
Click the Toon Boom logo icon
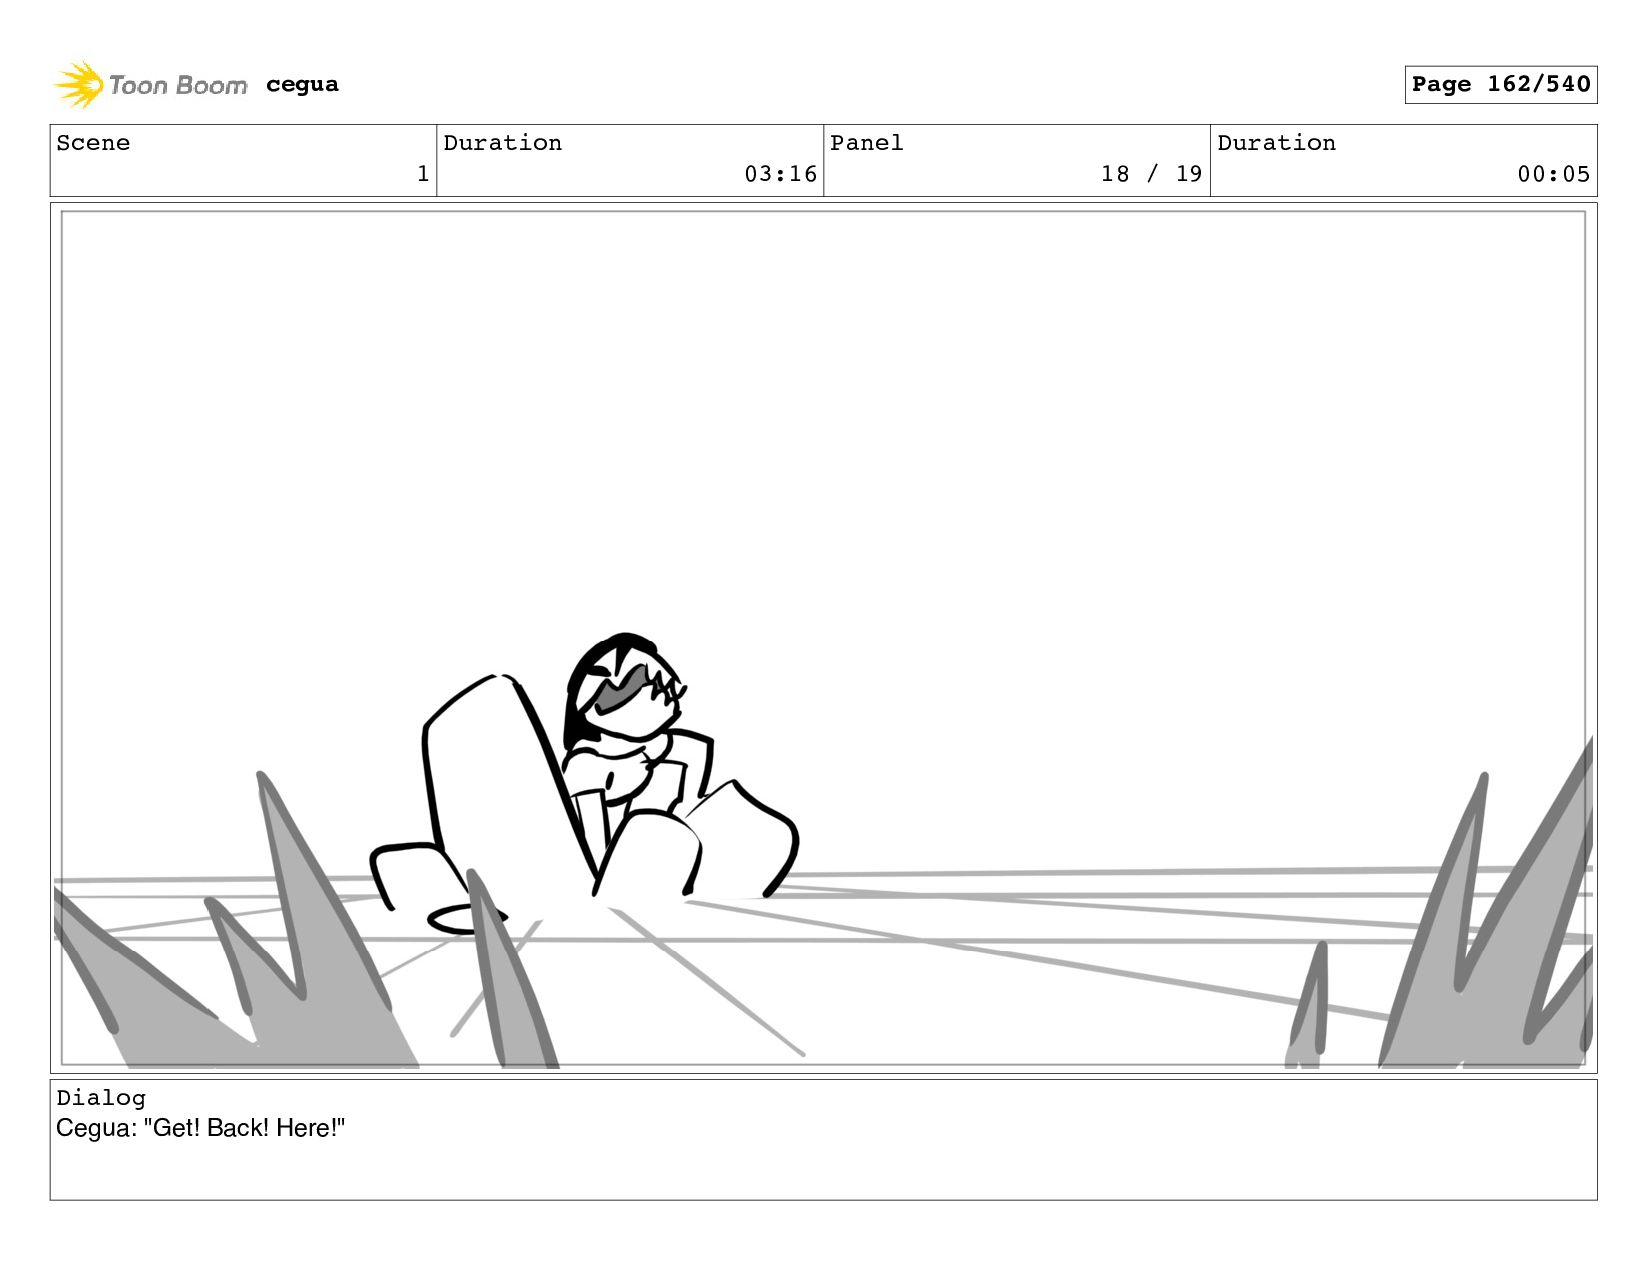(x=79, y=85)
